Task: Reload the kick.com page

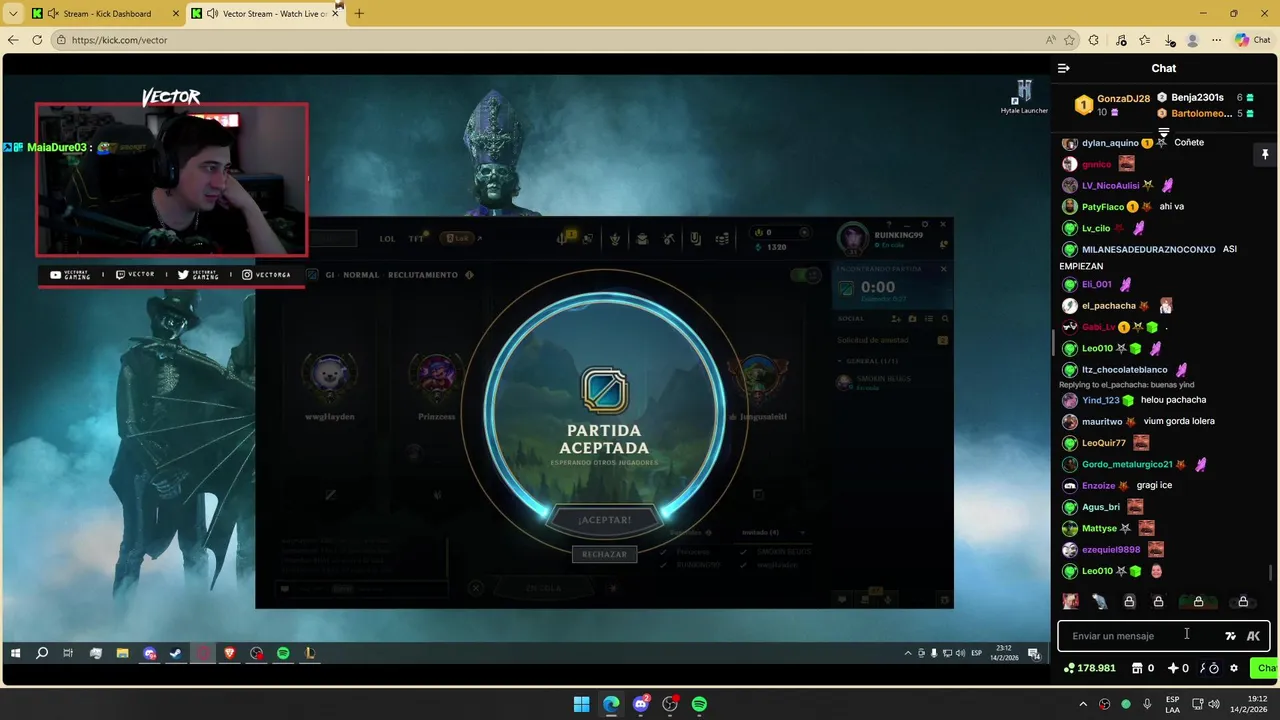Action: [x=37, y=40]
